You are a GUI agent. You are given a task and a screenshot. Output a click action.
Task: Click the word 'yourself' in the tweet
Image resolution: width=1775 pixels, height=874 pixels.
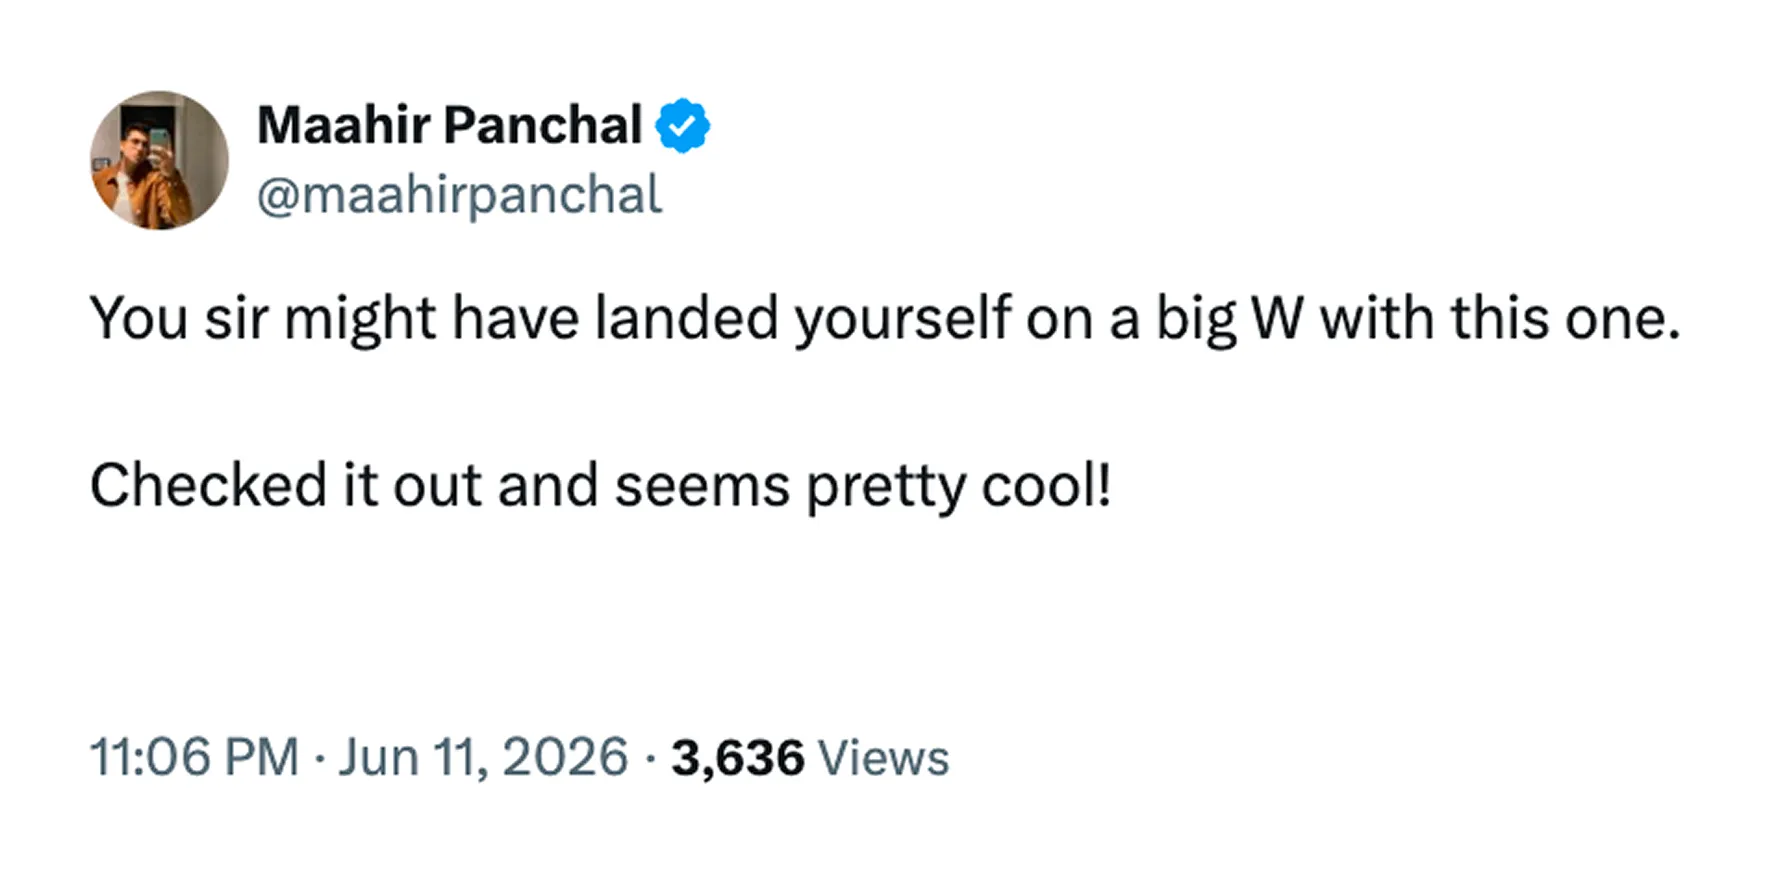coord(902,319)
